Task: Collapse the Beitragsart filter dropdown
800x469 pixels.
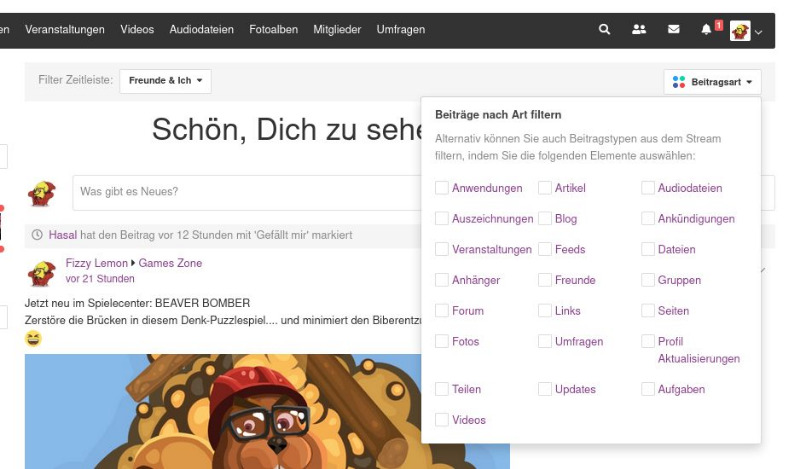Action: click(712, 82)
